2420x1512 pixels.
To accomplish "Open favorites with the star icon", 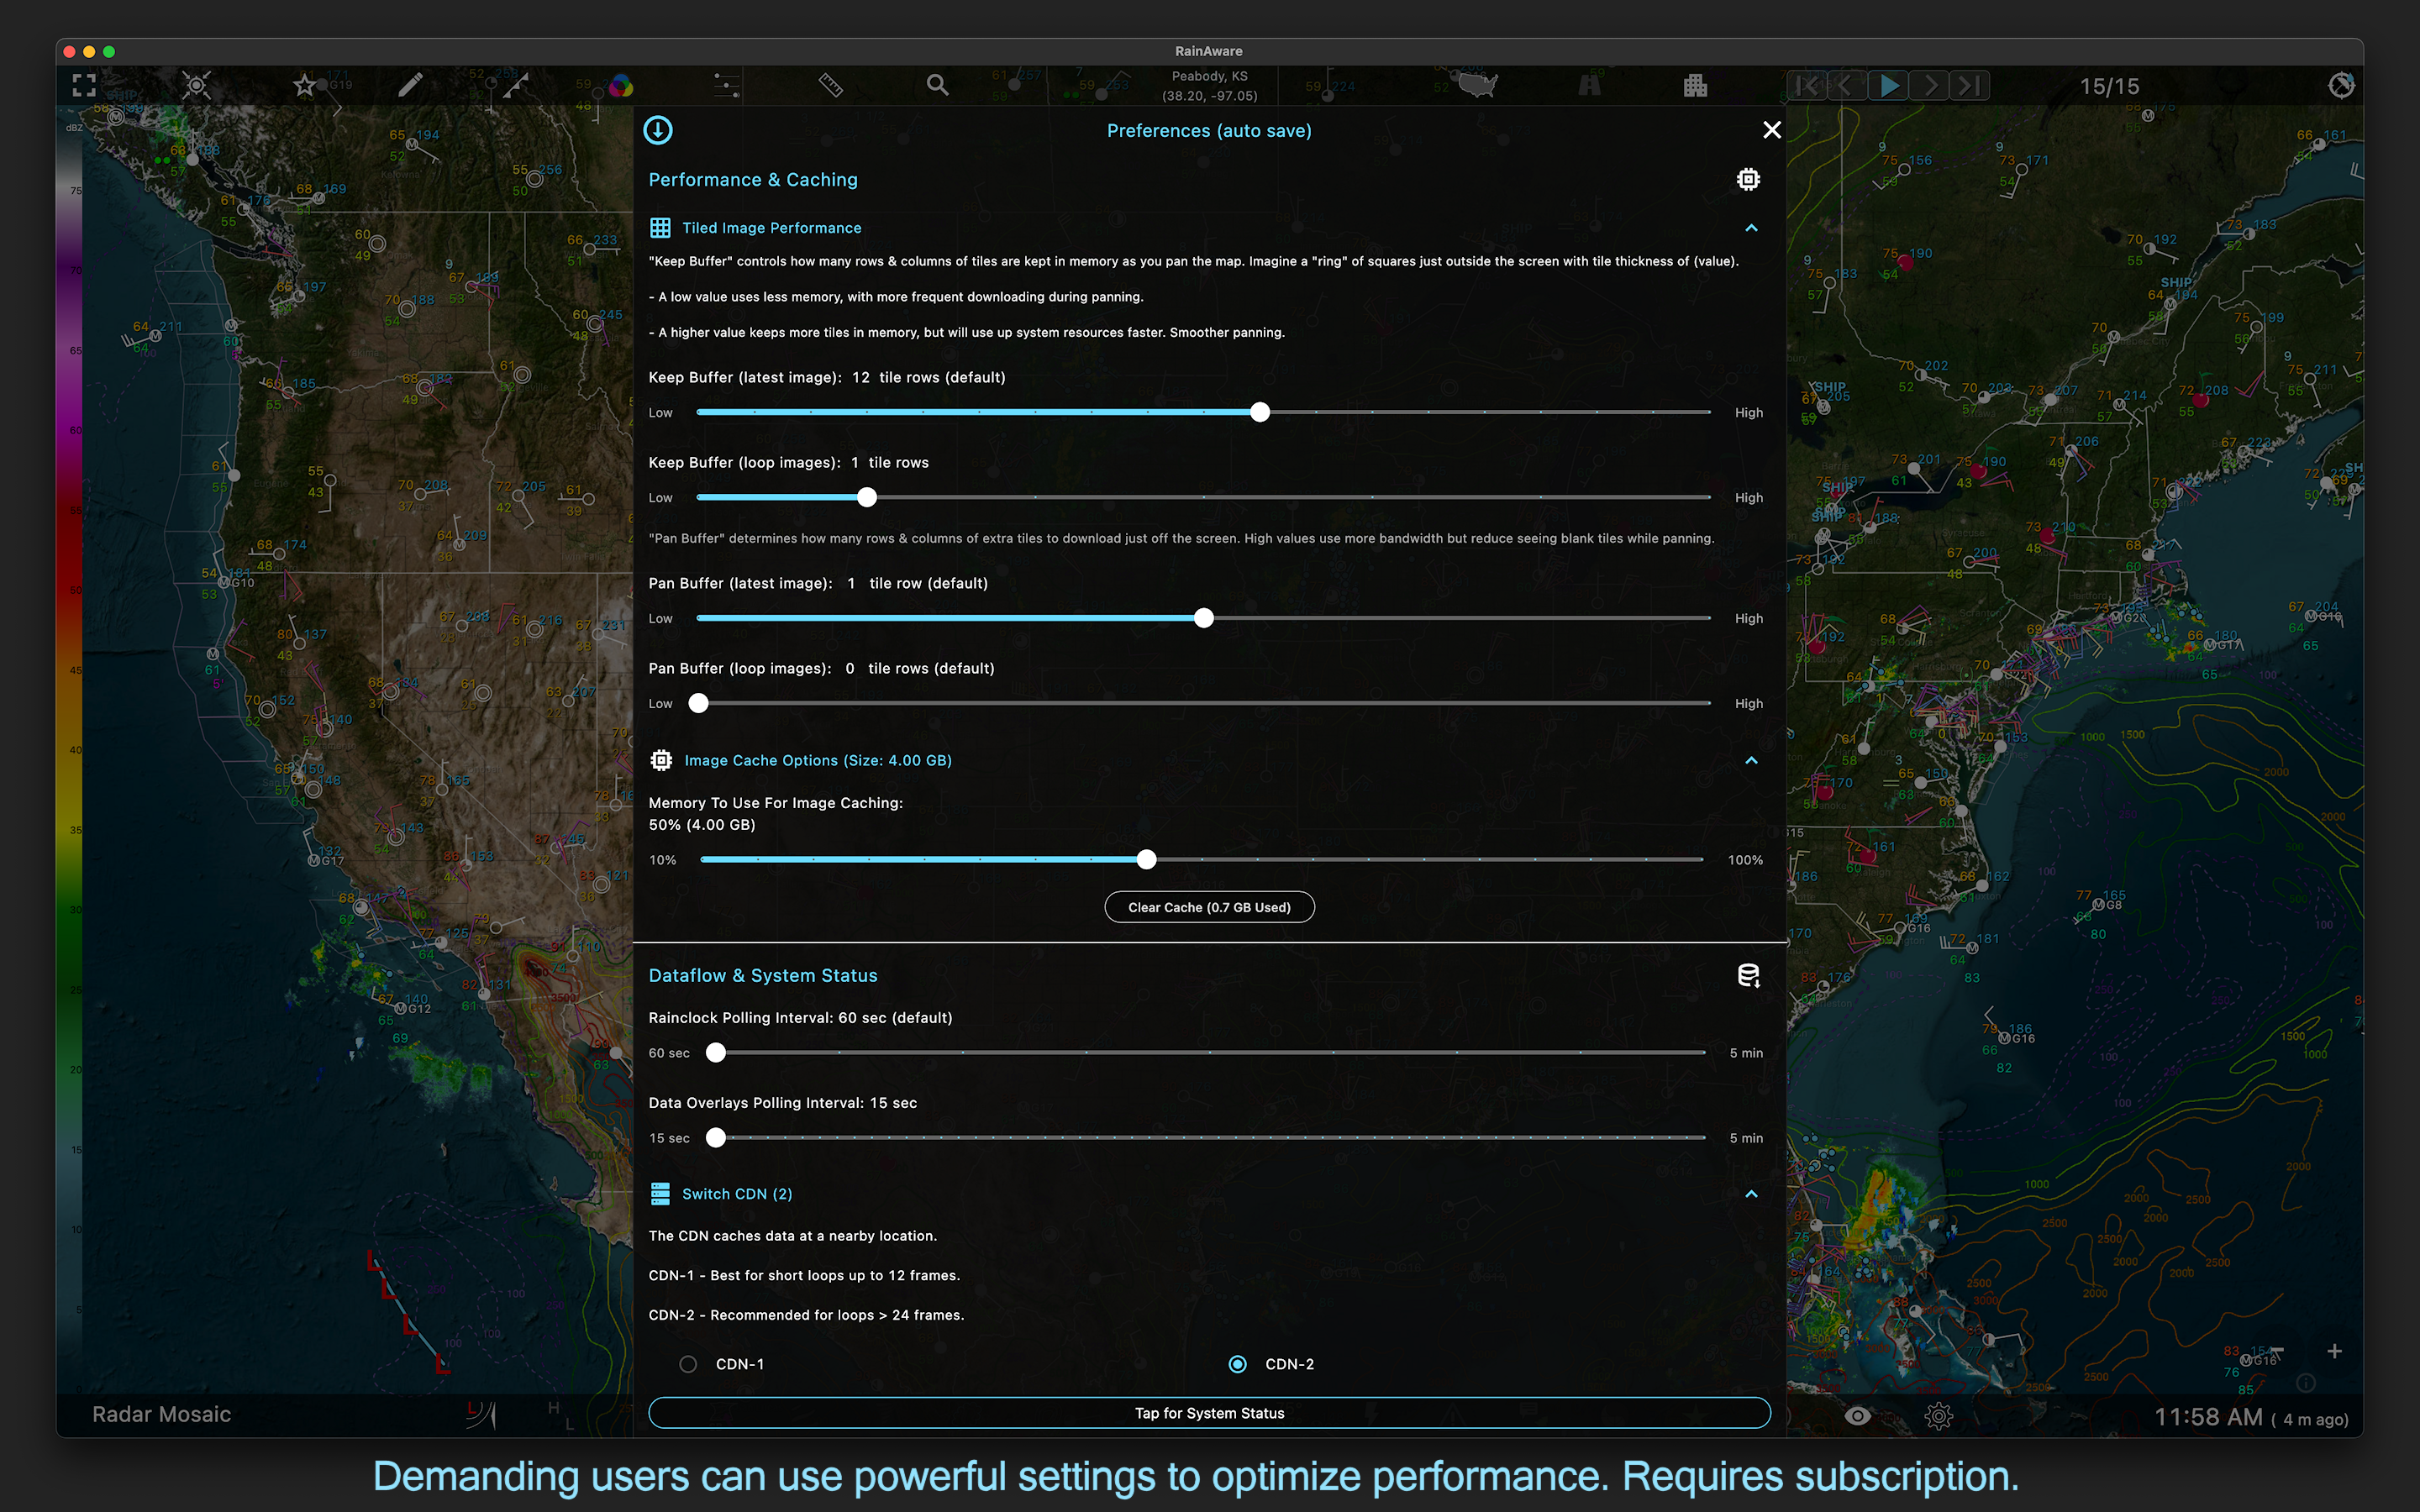I will 304,86.
